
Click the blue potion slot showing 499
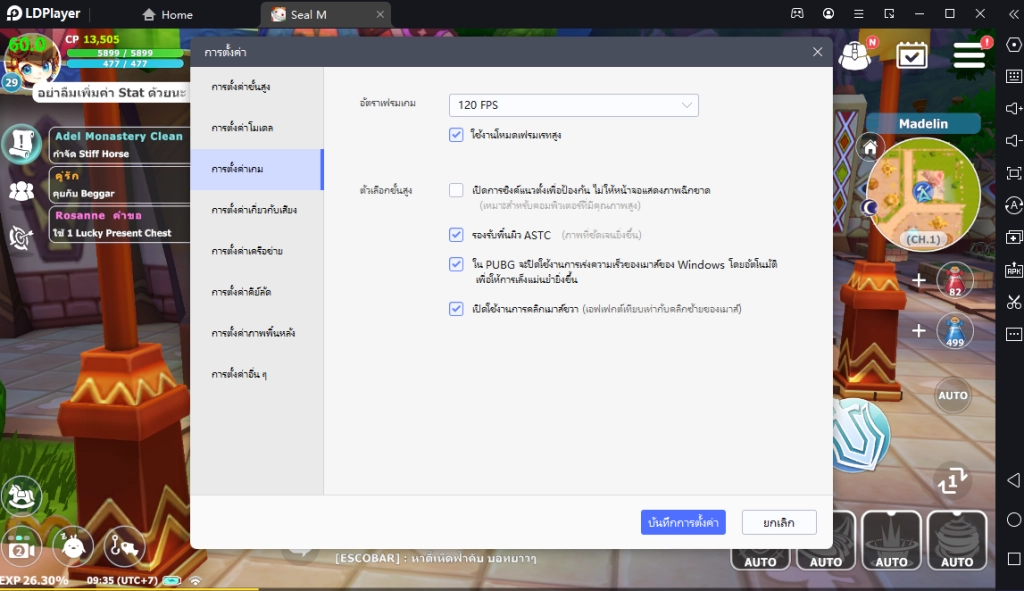955,330
